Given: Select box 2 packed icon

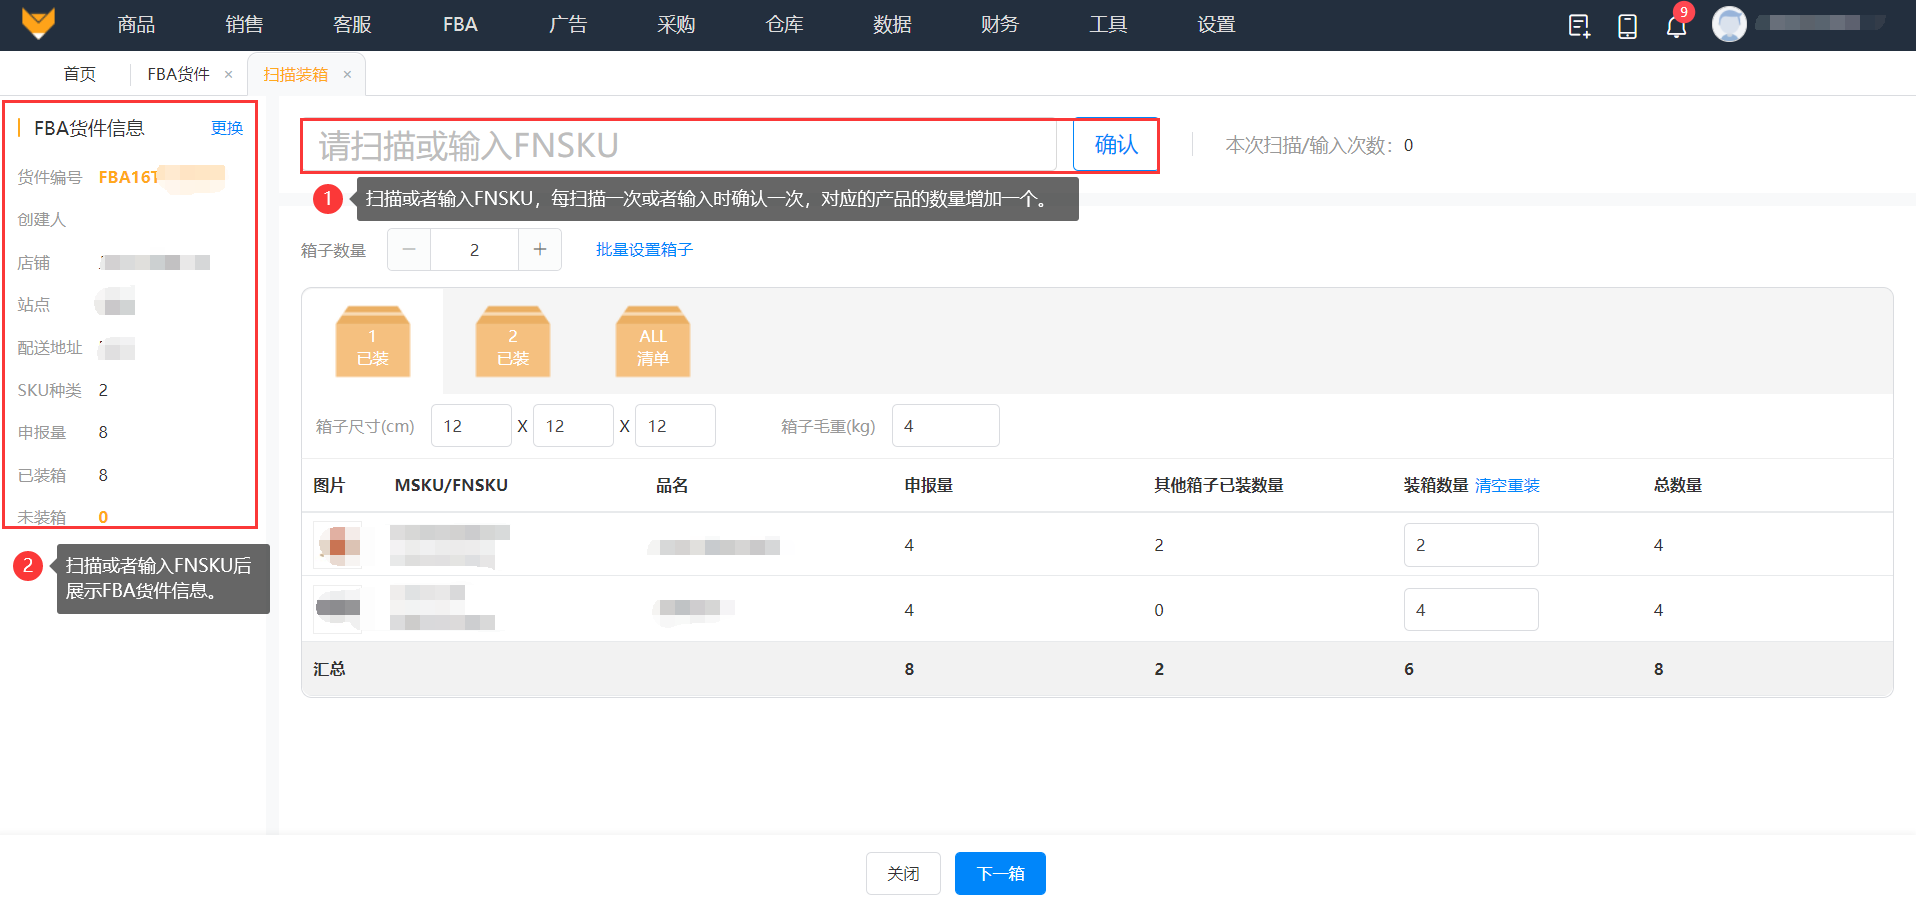Looking at the screenshot, I should pyautogui.click(x=512, y=342).
